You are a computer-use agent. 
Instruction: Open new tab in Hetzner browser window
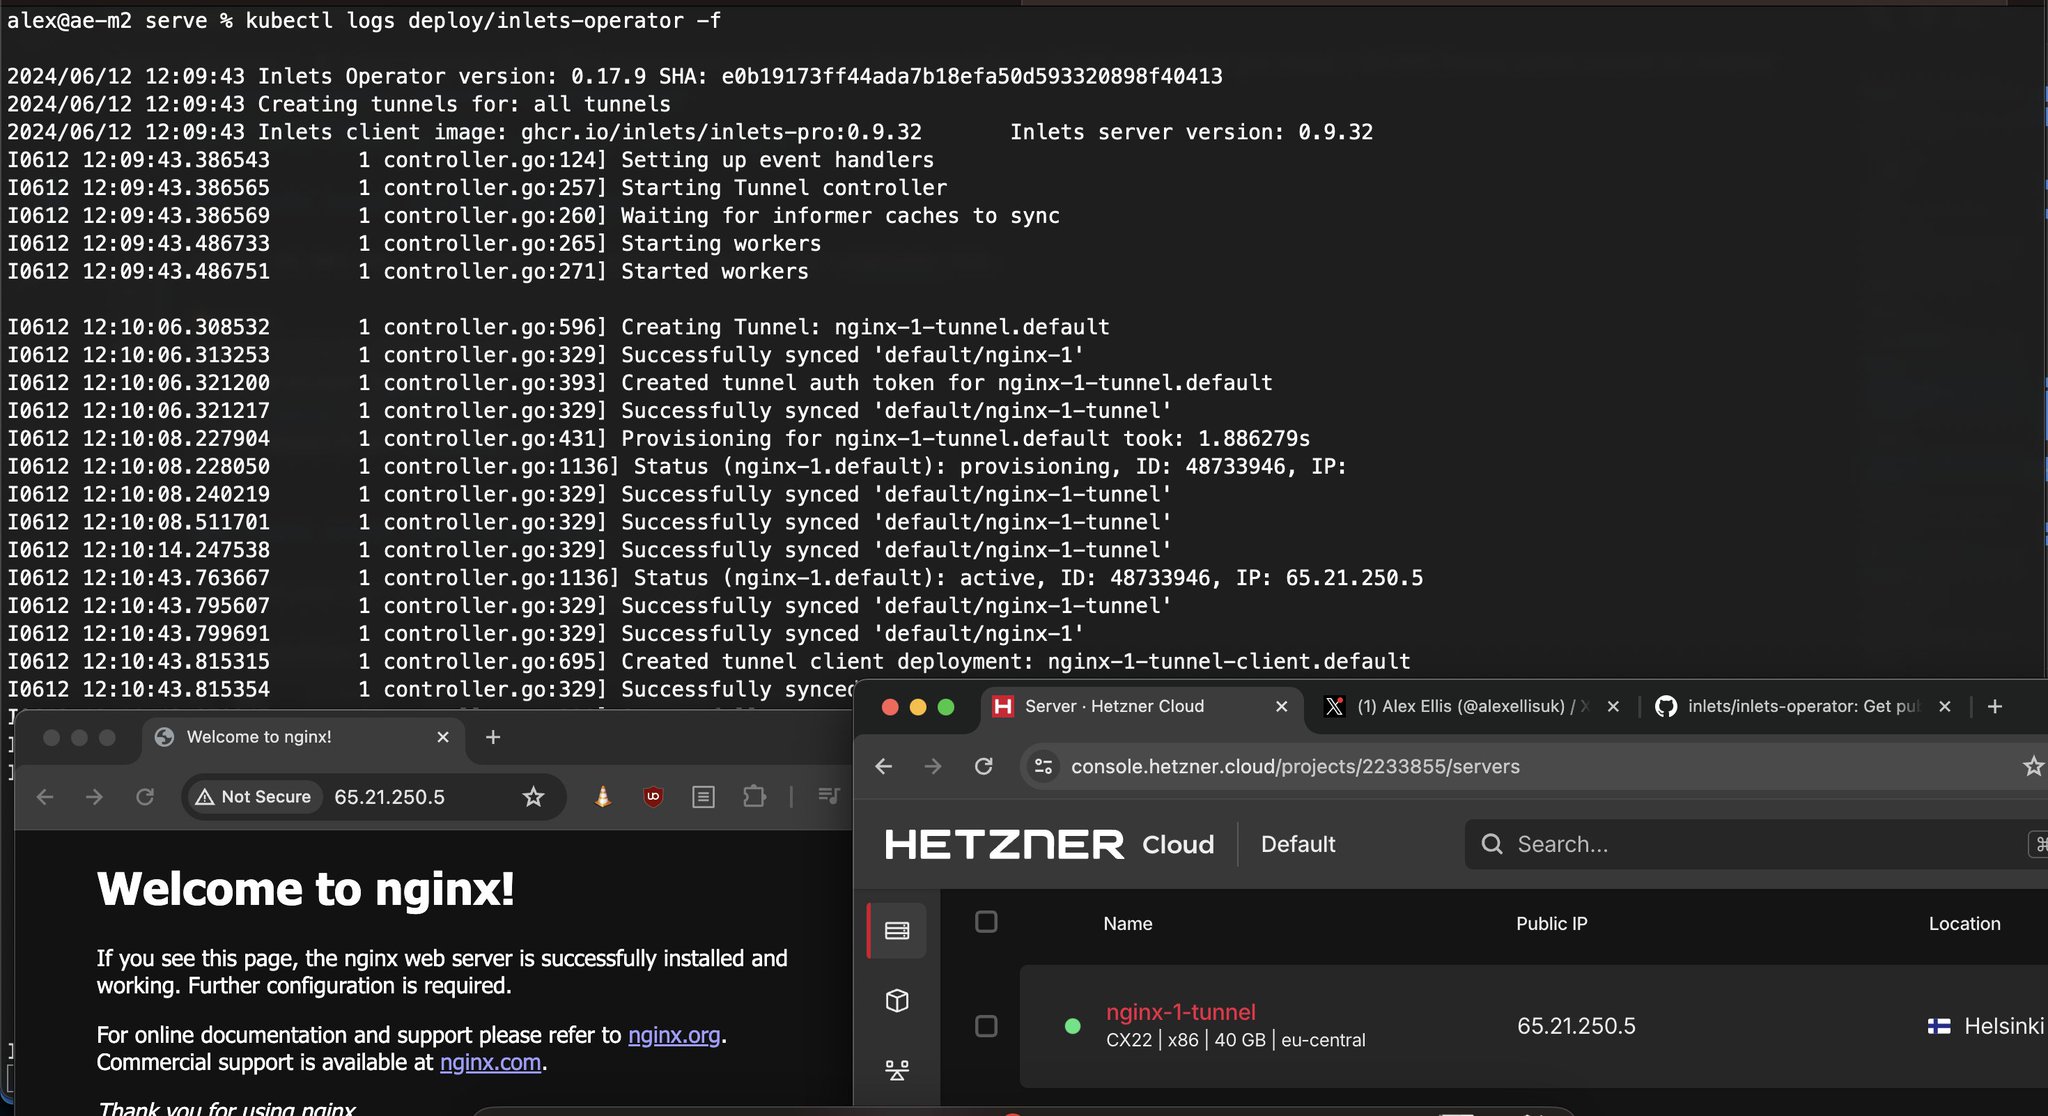[x=1995, y=707]
